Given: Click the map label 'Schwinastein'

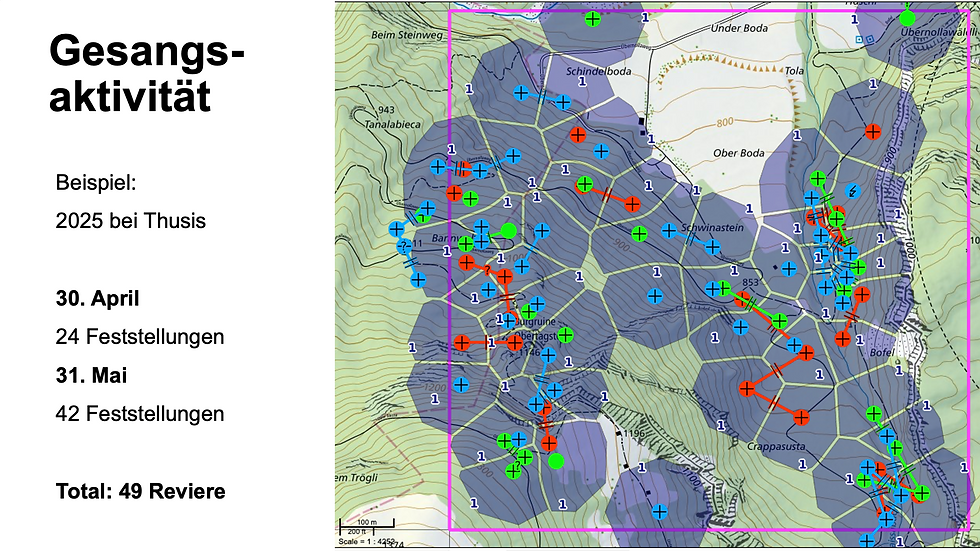Looking at the screenshot, I should pos(712,227).
